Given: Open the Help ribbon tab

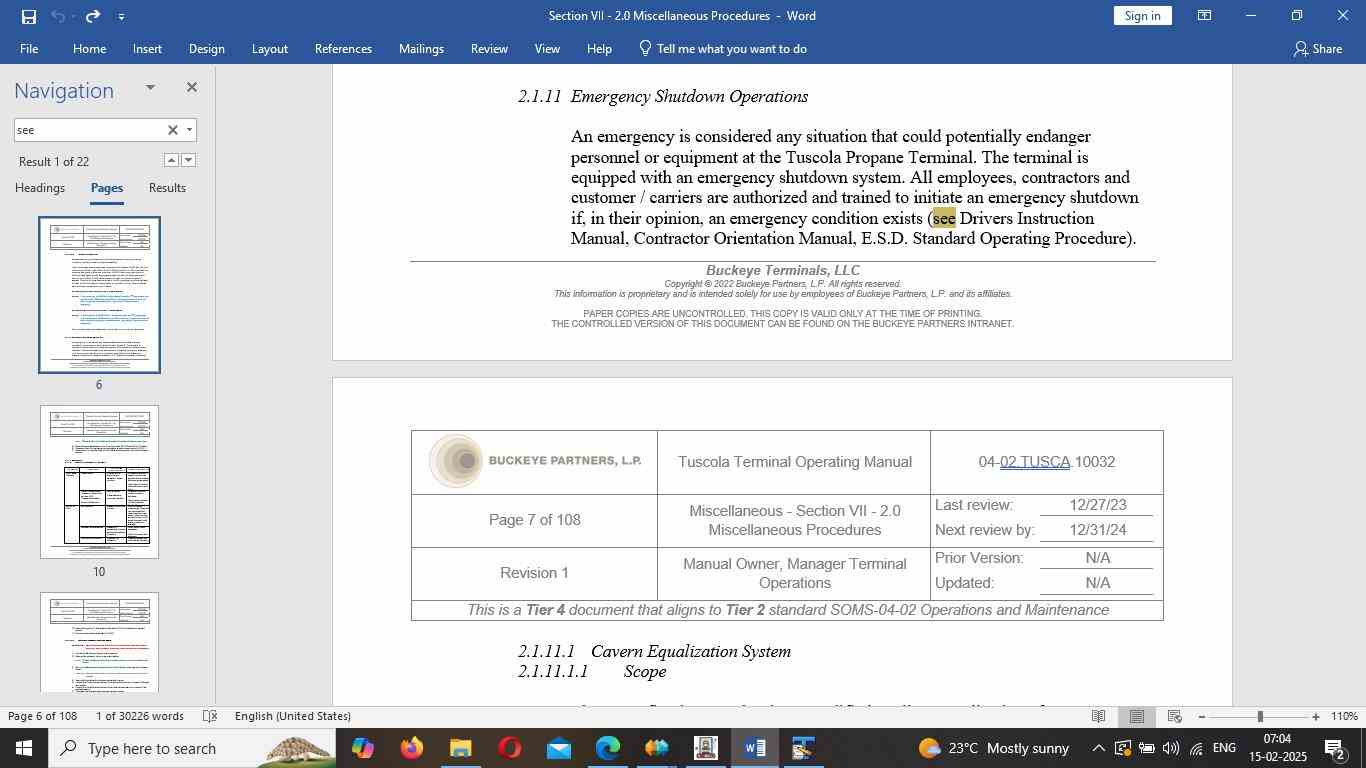Looking at the screenshot, I should pos(599,48).
